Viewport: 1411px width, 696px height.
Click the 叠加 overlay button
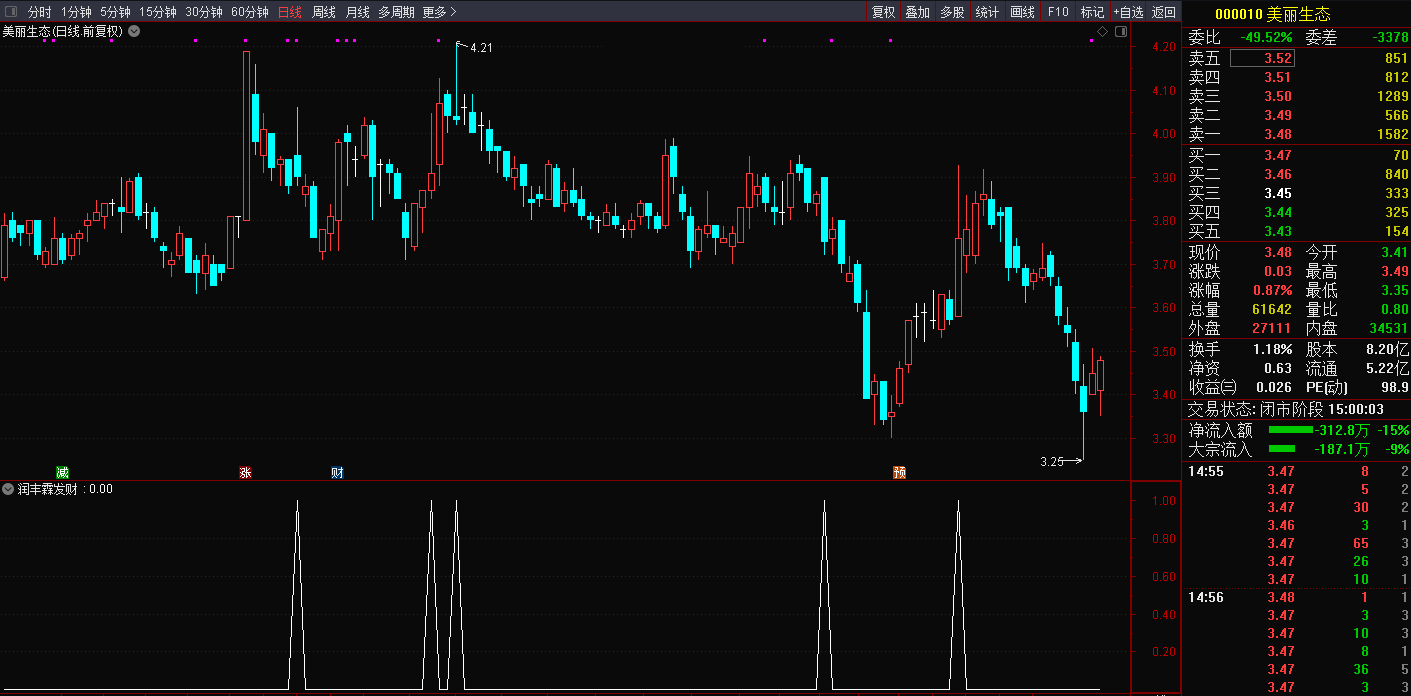click(917, 12)
